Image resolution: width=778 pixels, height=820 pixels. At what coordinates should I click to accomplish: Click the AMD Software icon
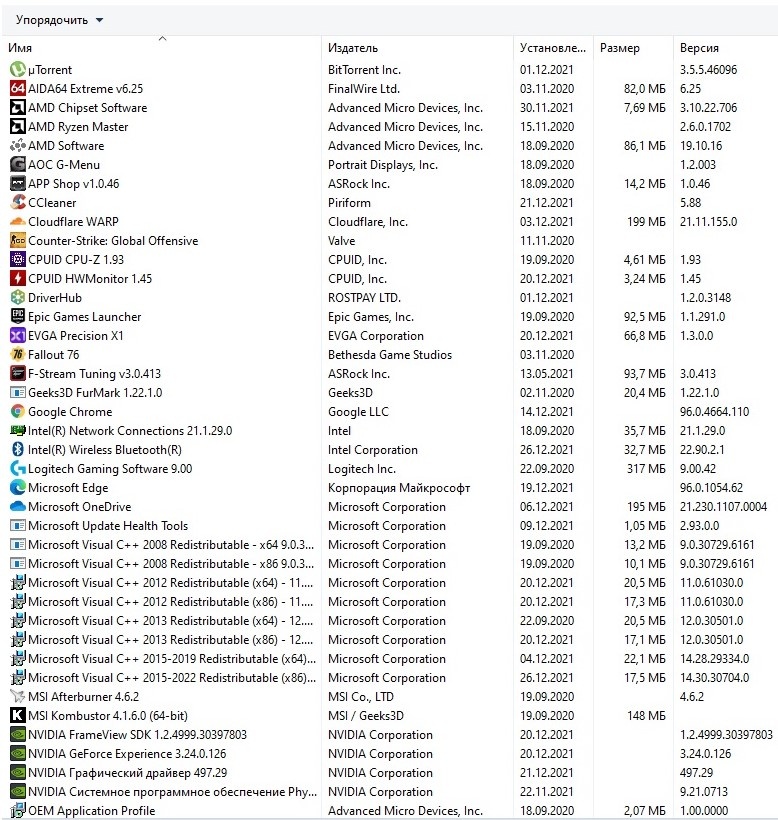[18, 145]
